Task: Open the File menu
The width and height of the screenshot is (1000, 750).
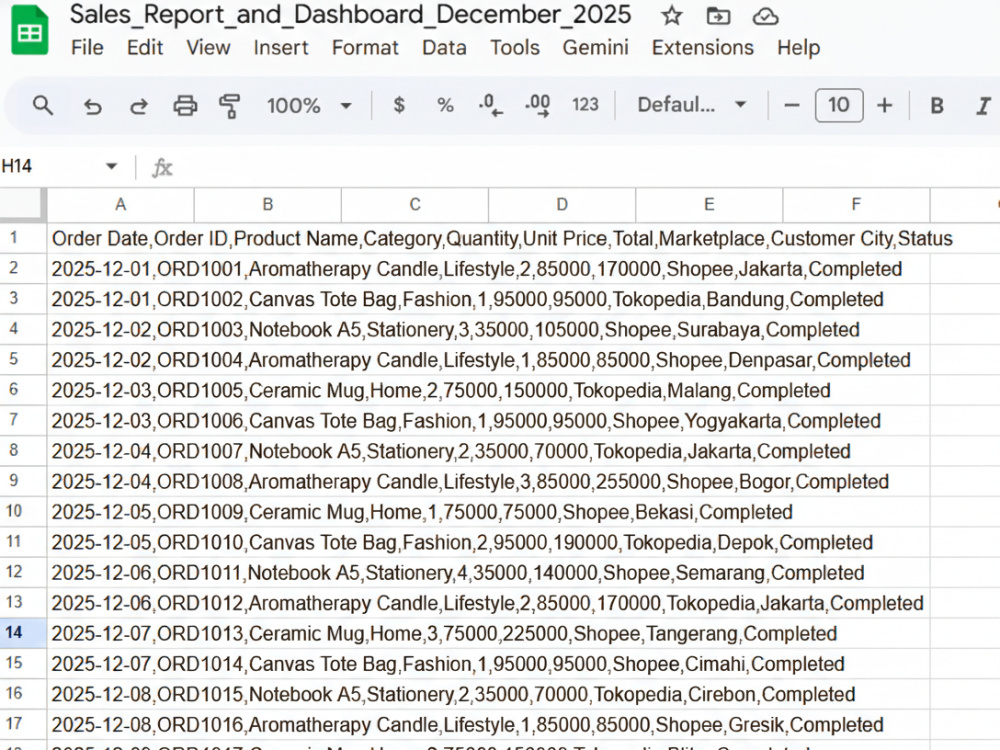Action: pyautogui.click(x=87, y=47)
